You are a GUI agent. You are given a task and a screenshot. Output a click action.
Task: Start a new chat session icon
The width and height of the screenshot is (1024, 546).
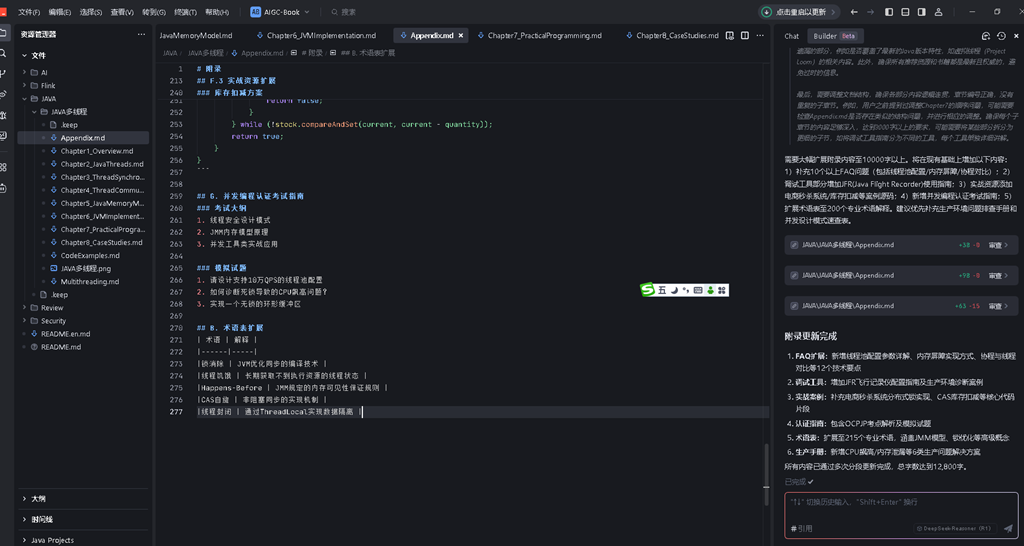986,36
